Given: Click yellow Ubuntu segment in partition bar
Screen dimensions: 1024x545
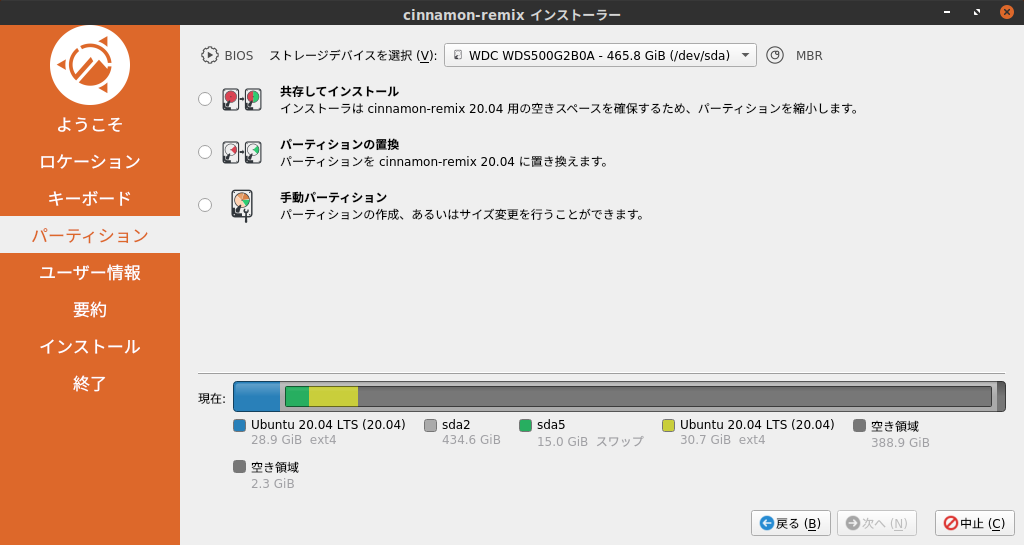Looking at the screenshot, I should [333, 396].
